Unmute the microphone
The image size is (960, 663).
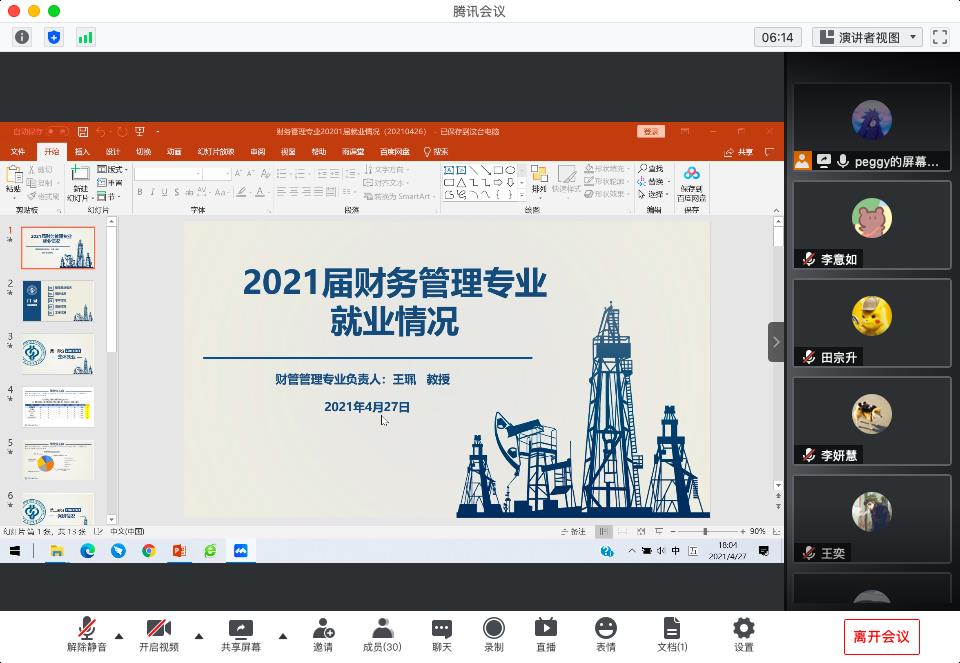pos(87,634)
